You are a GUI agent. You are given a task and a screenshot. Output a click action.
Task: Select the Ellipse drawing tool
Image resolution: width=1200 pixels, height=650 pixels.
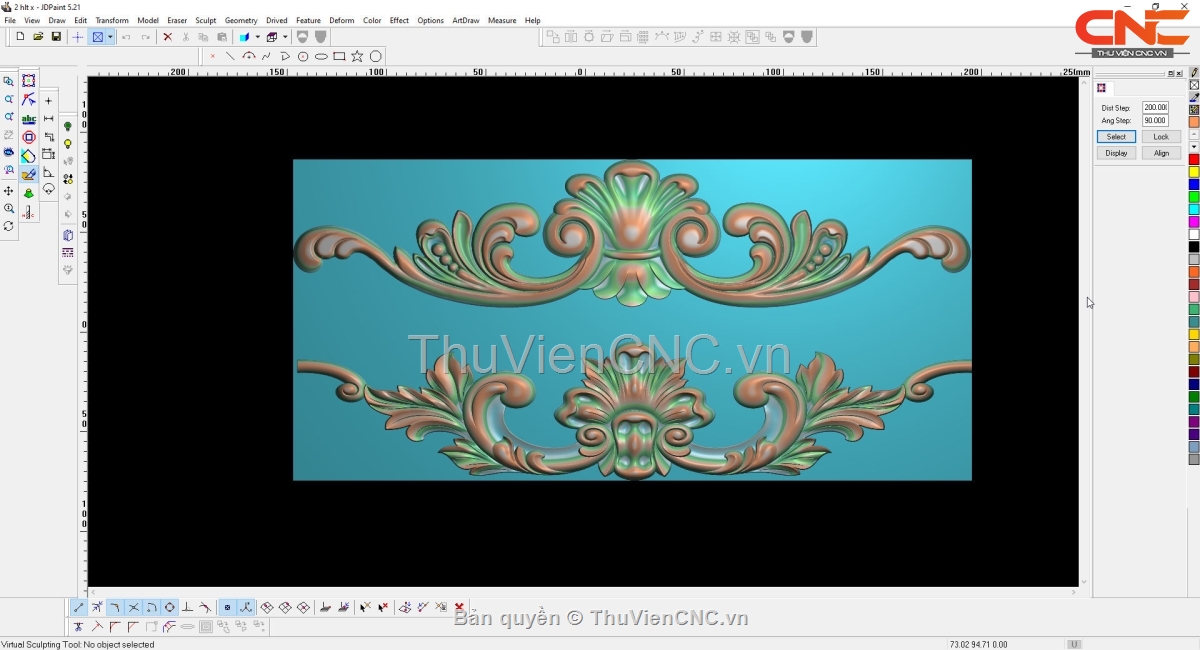click(x=321, y=56)
